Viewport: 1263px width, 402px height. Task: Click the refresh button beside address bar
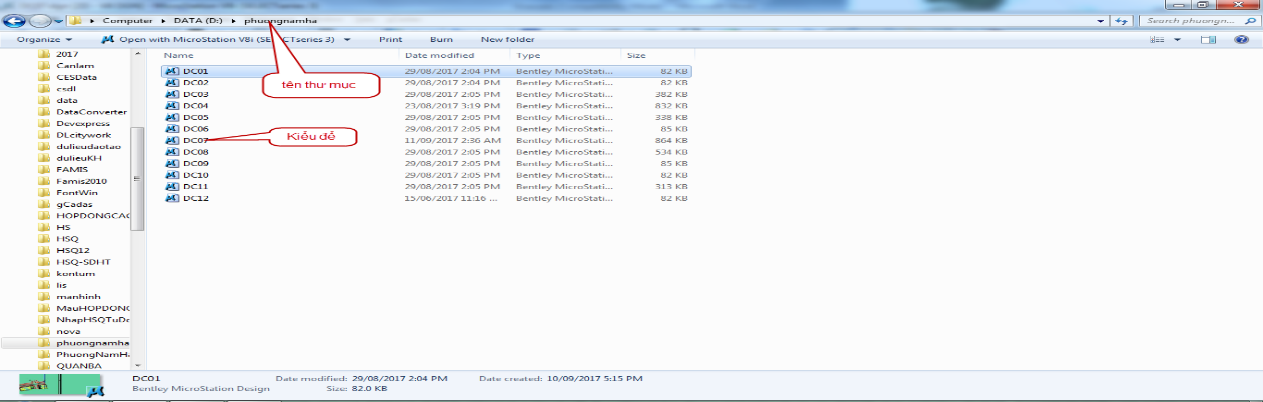[x=1124, y=20]
